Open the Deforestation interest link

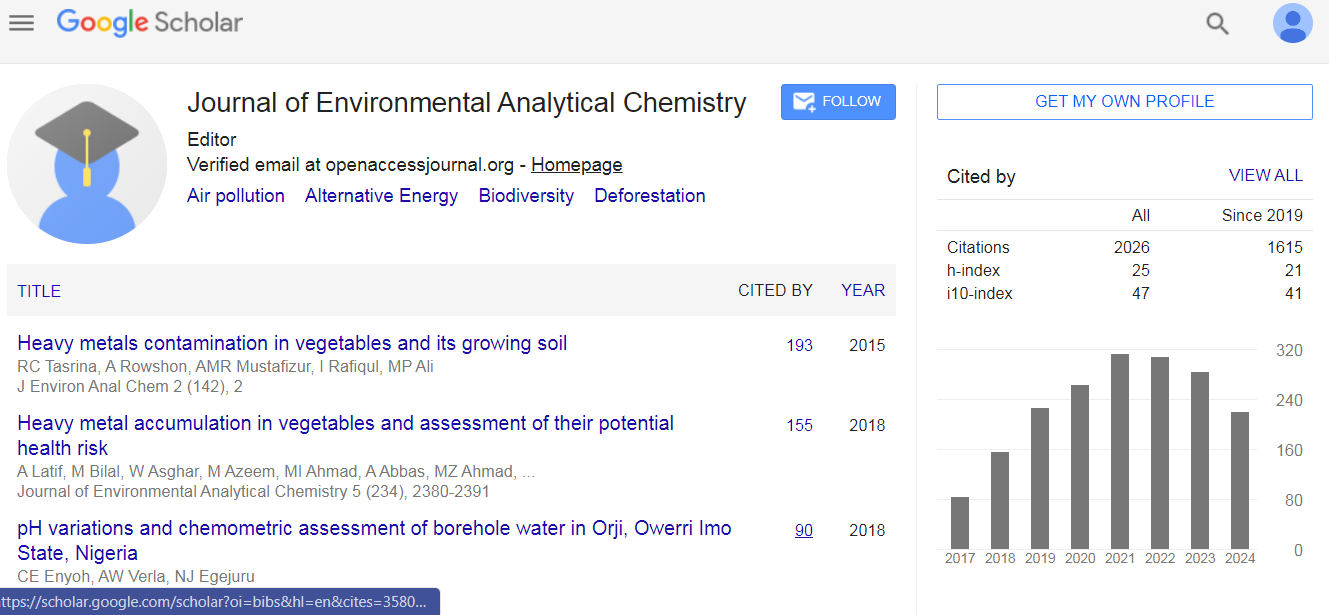click(650, 196)
